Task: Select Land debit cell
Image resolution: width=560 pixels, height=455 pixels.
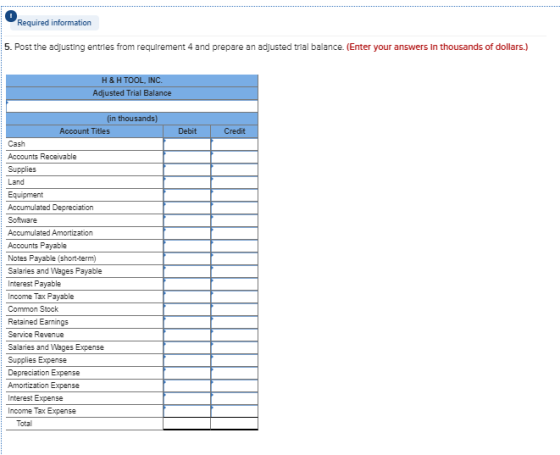Action: click(x=187, y=182)
